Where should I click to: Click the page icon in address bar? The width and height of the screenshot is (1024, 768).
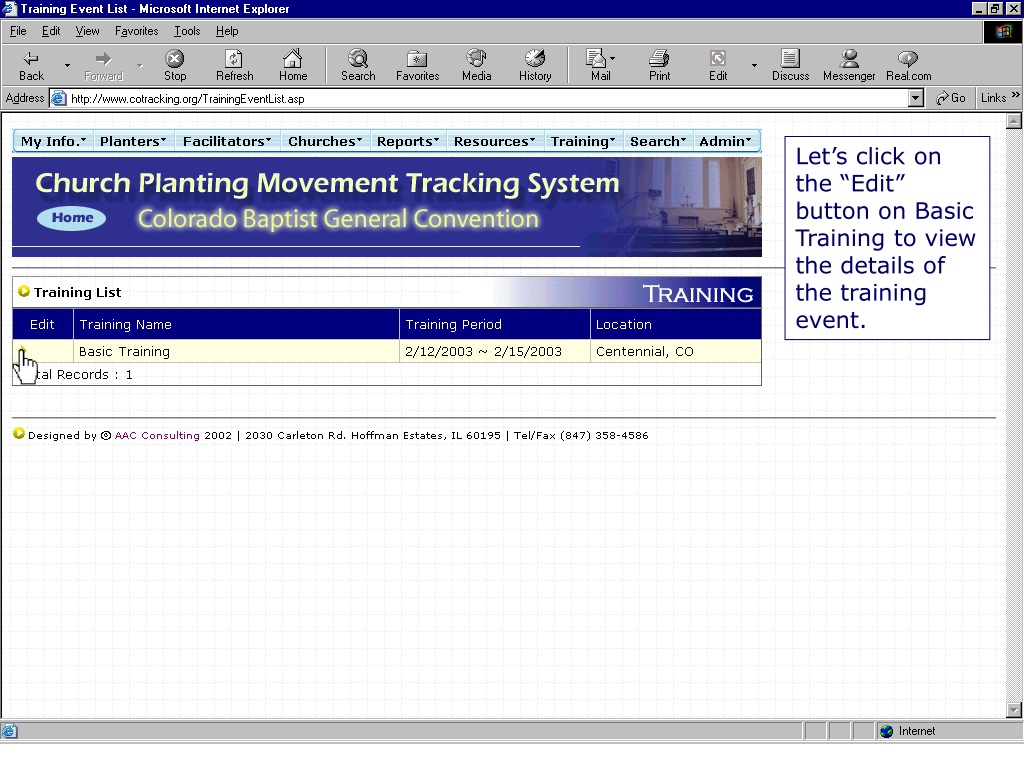pyautogui.click(x=59, y=99)
